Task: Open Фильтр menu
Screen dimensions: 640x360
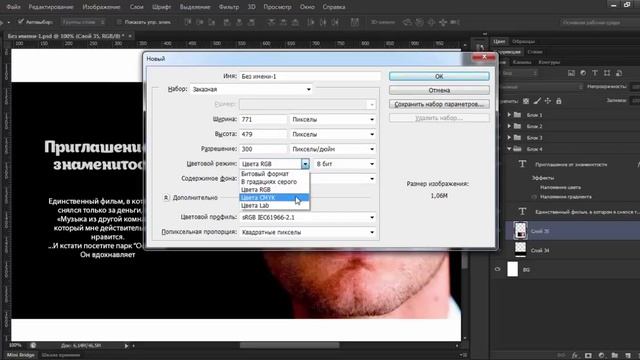Action: point(229,7)
